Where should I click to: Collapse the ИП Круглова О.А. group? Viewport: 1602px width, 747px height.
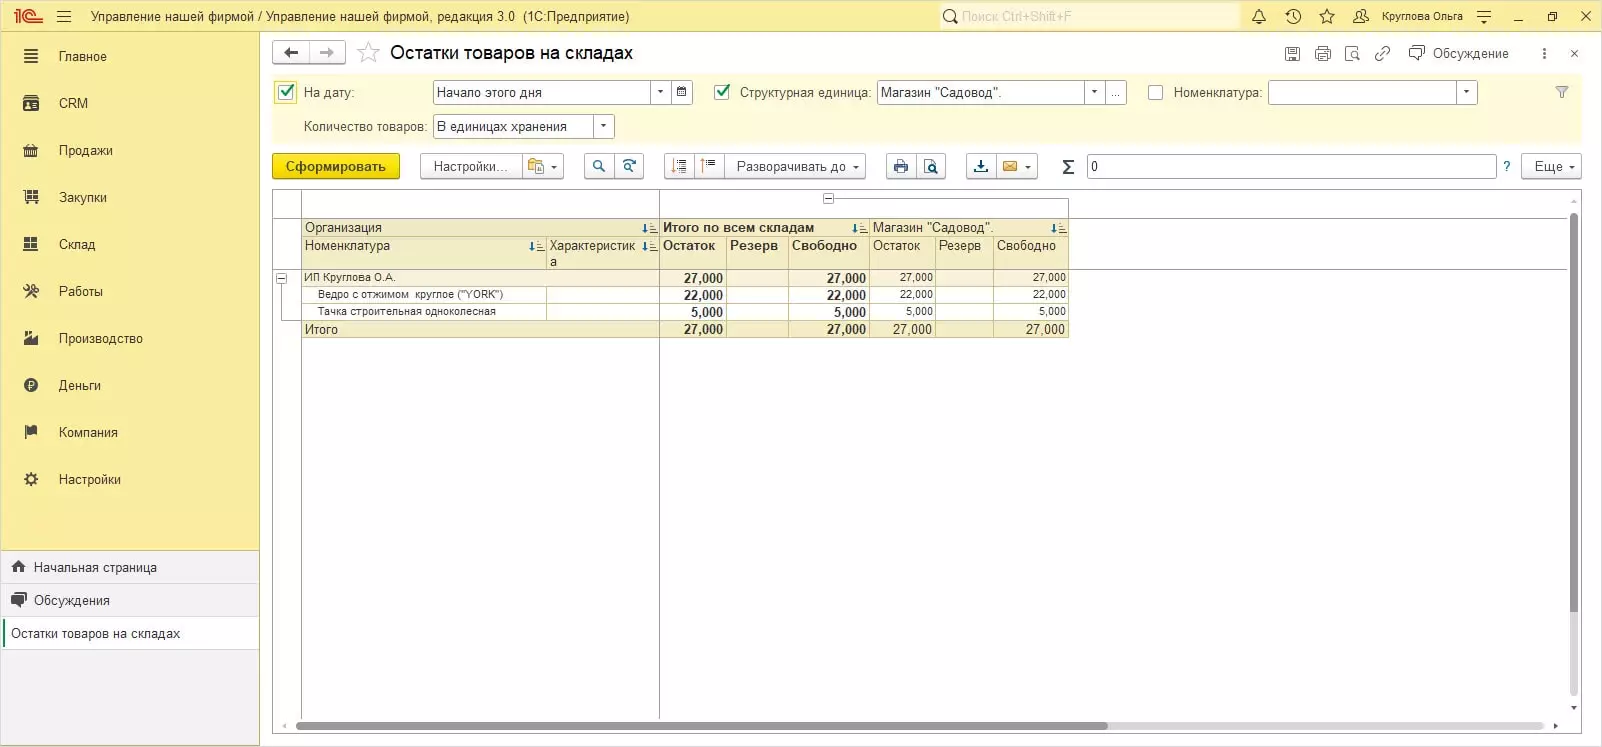pos(282,278)
